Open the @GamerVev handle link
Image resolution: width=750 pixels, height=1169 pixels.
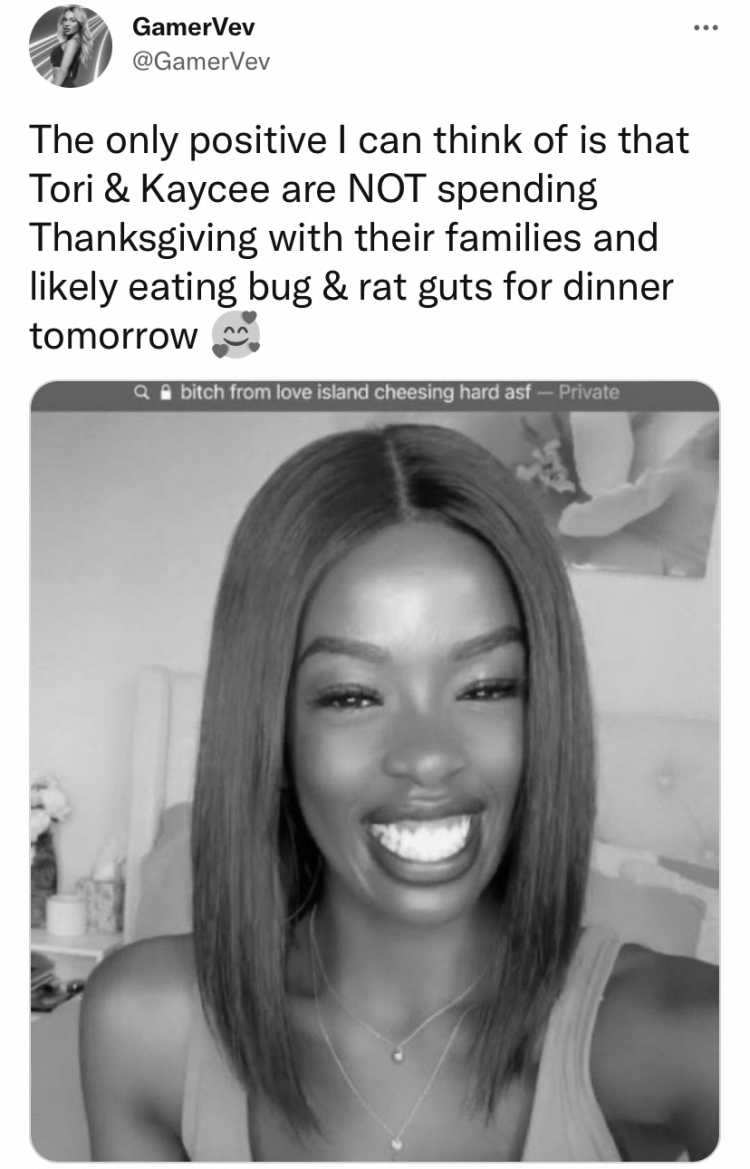pyautogui.click(x=201, y=61)
